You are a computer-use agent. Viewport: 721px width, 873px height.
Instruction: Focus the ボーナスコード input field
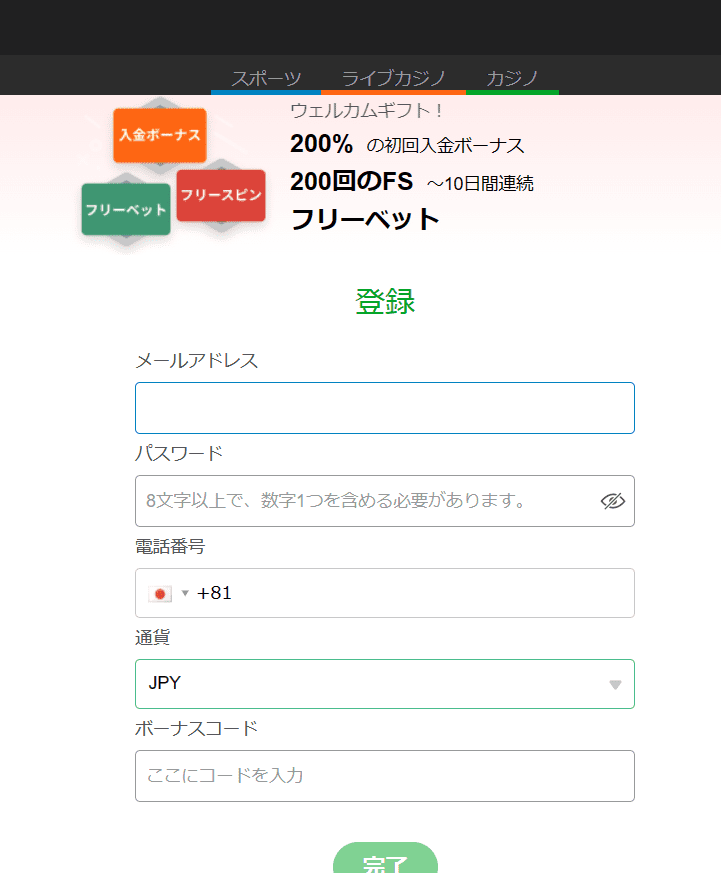click(385, 776)
